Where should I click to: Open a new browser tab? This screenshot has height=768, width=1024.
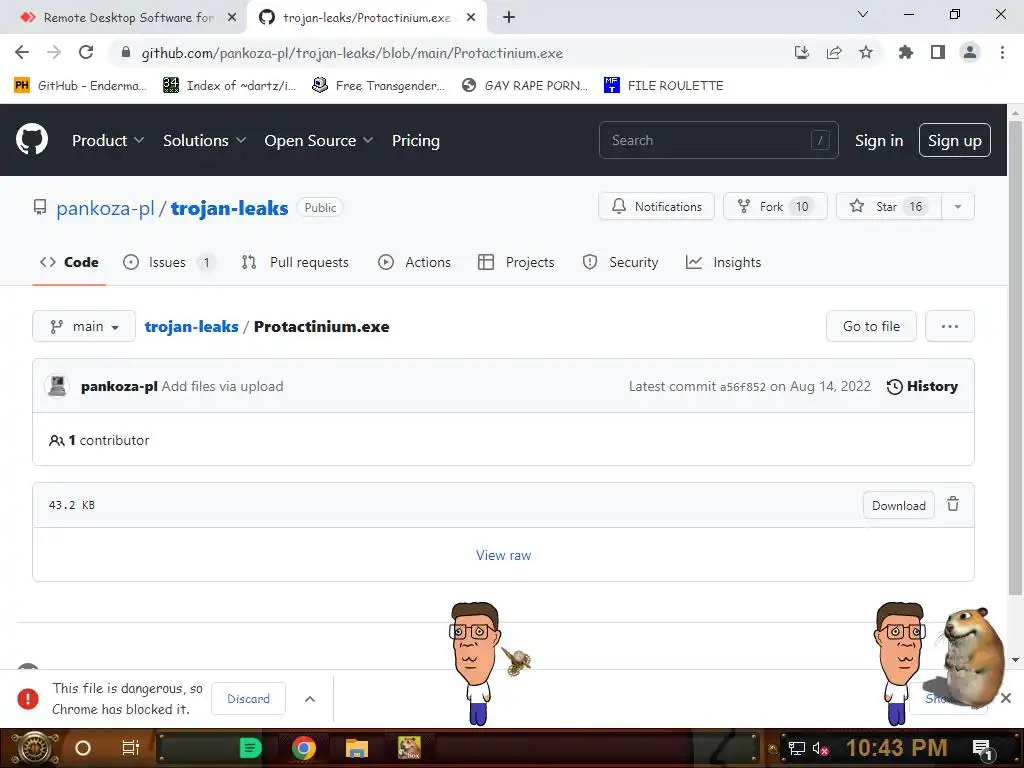[x=509, y=18]
